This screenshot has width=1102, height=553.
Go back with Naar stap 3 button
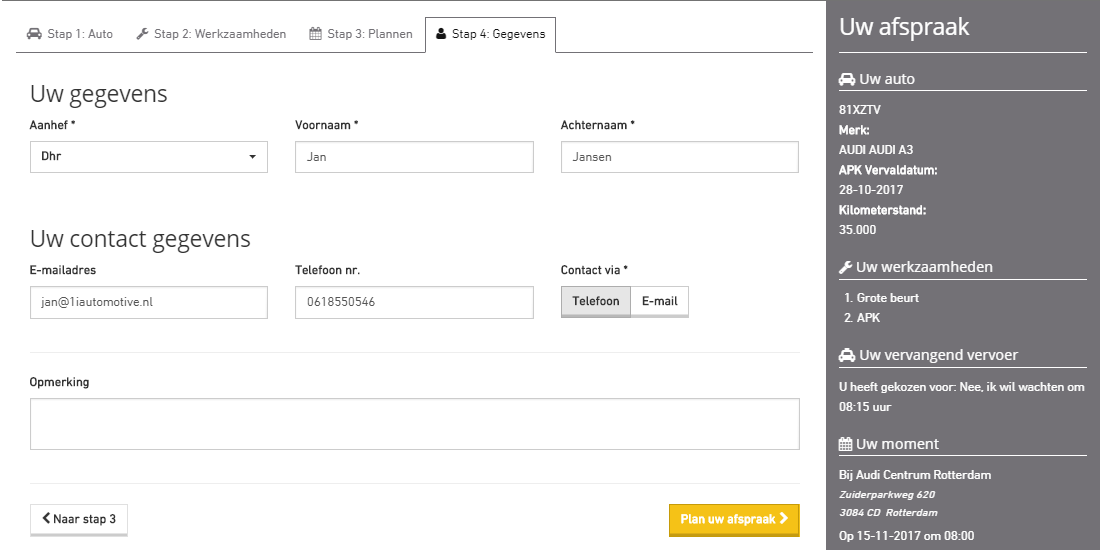tap(79, 520)
